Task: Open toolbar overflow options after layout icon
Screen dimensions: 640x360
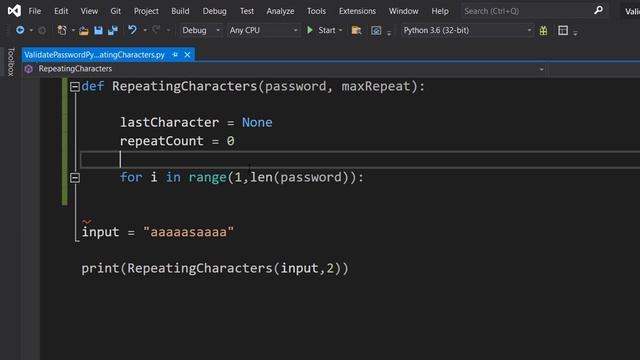Action: click(x=575, y=33)
